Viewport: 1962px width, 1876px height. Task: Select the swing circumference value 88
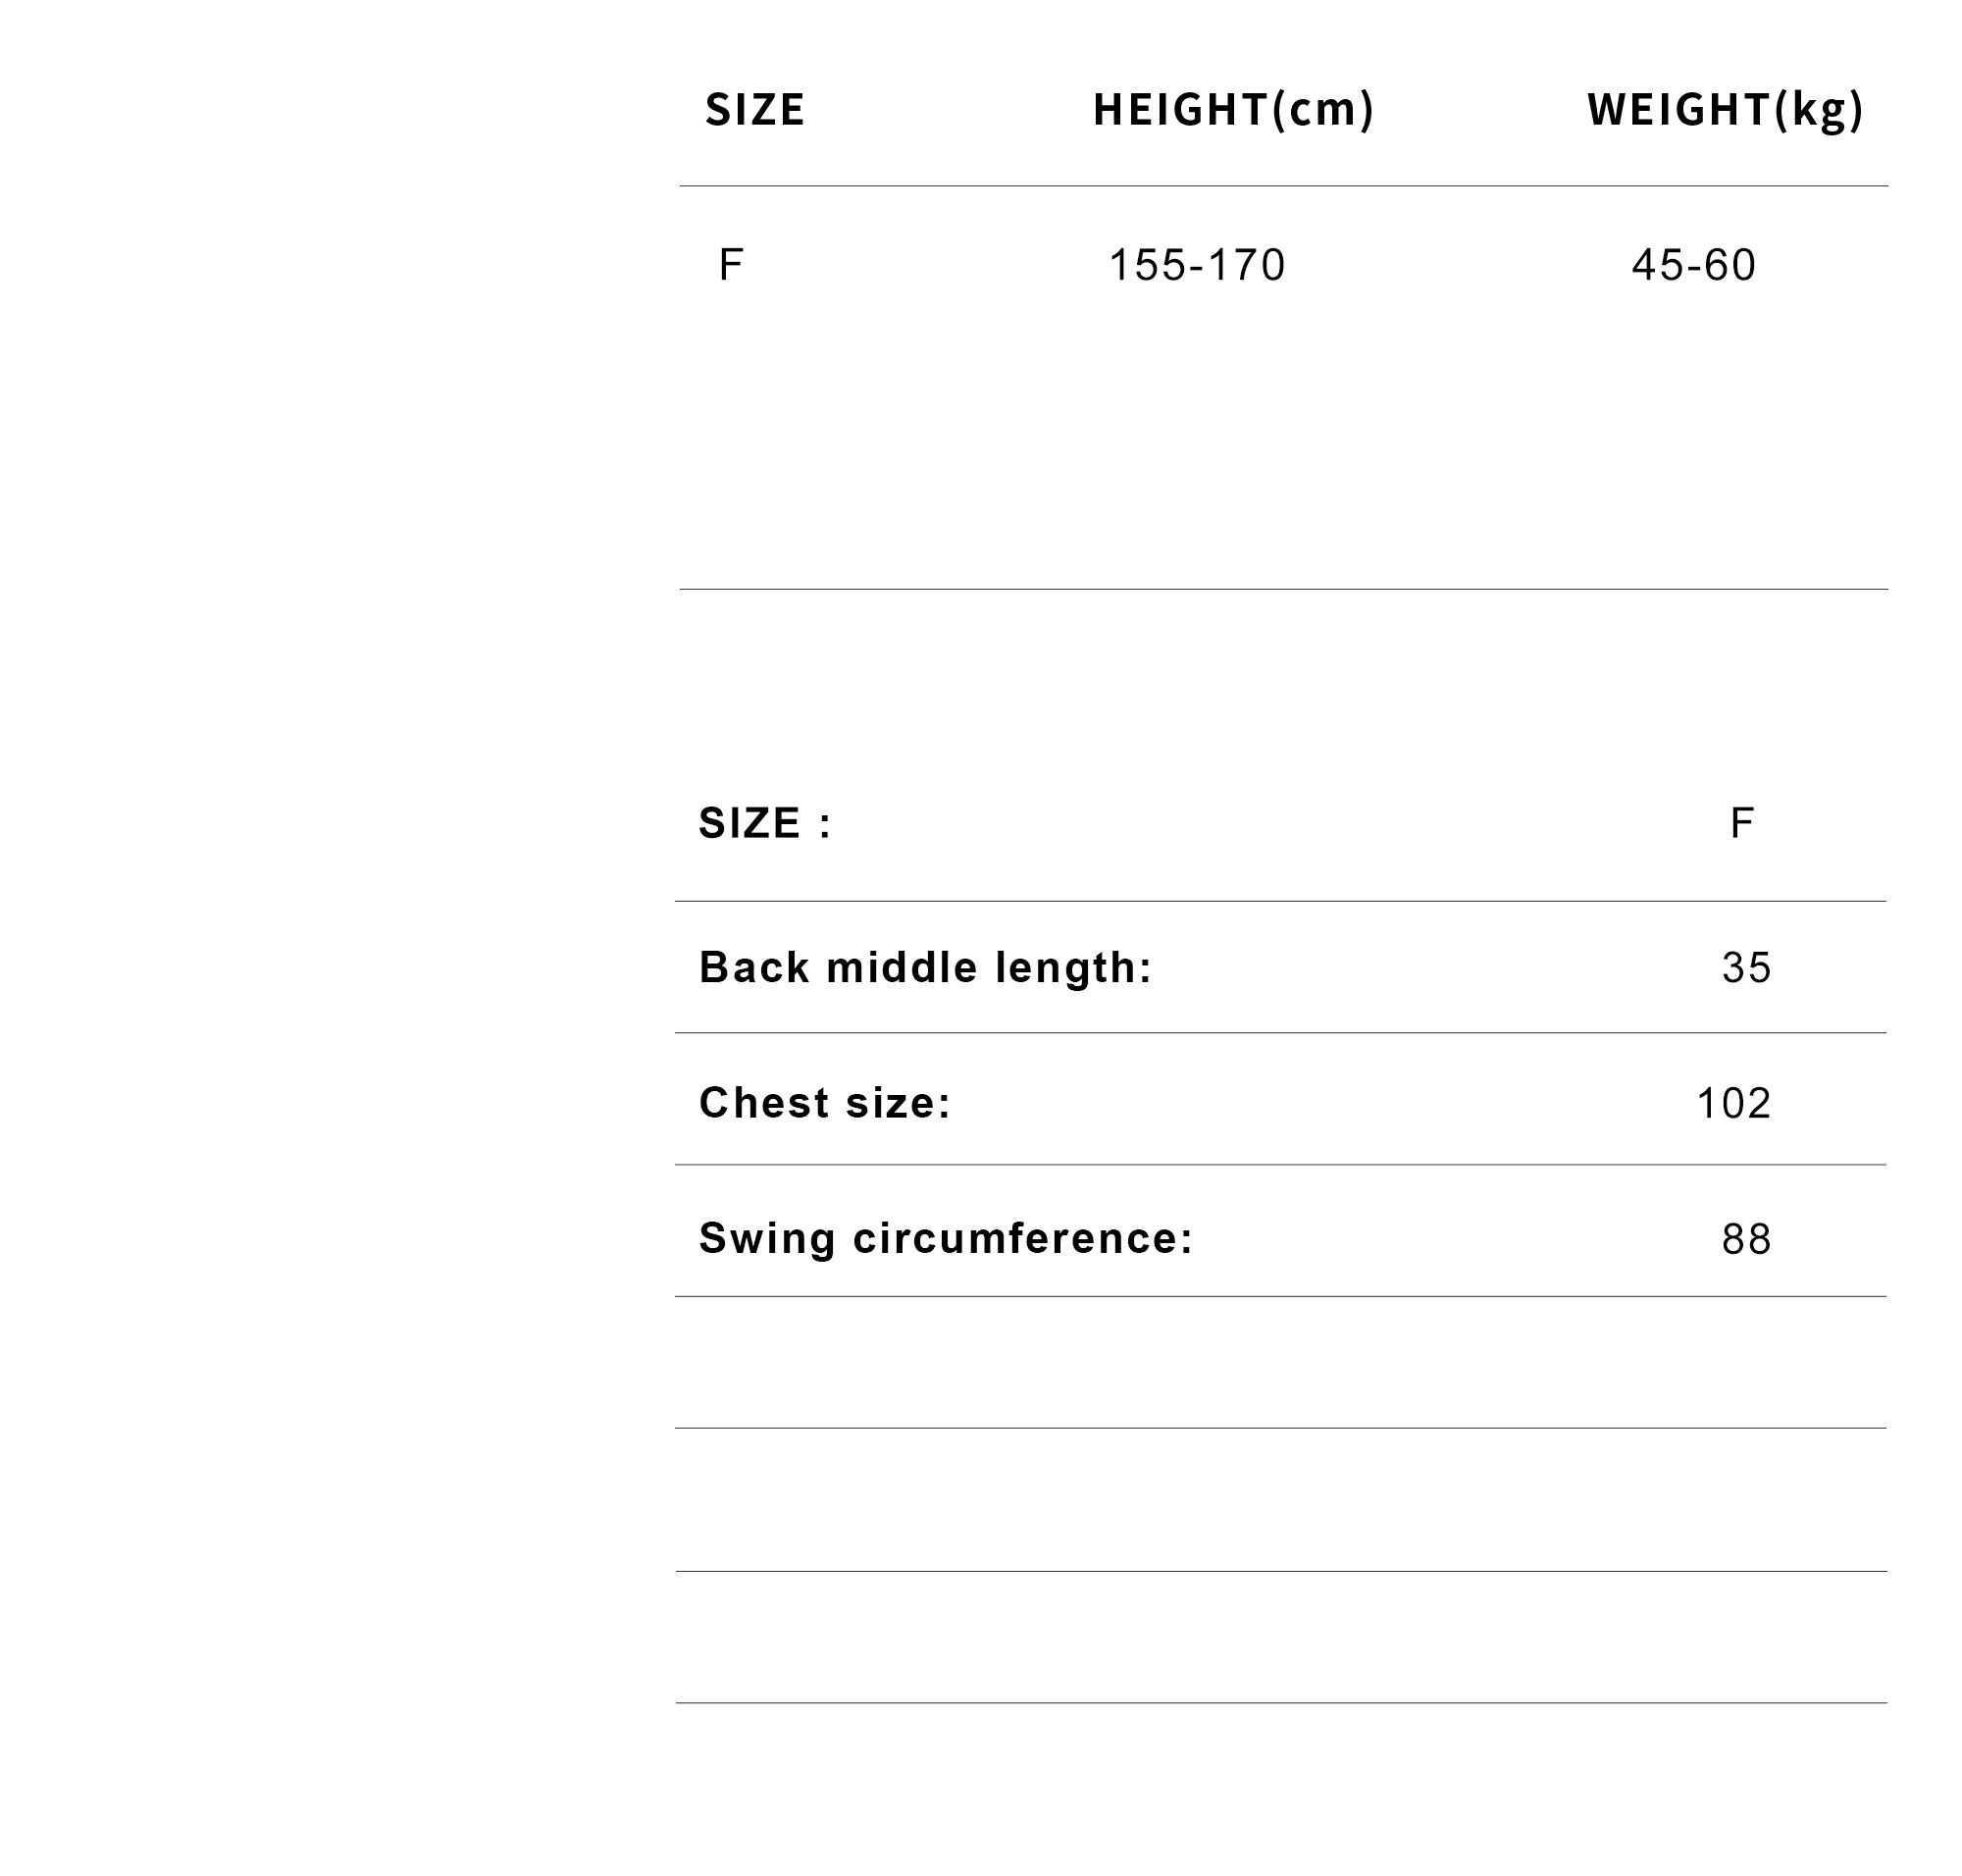coord(1746,1239)
